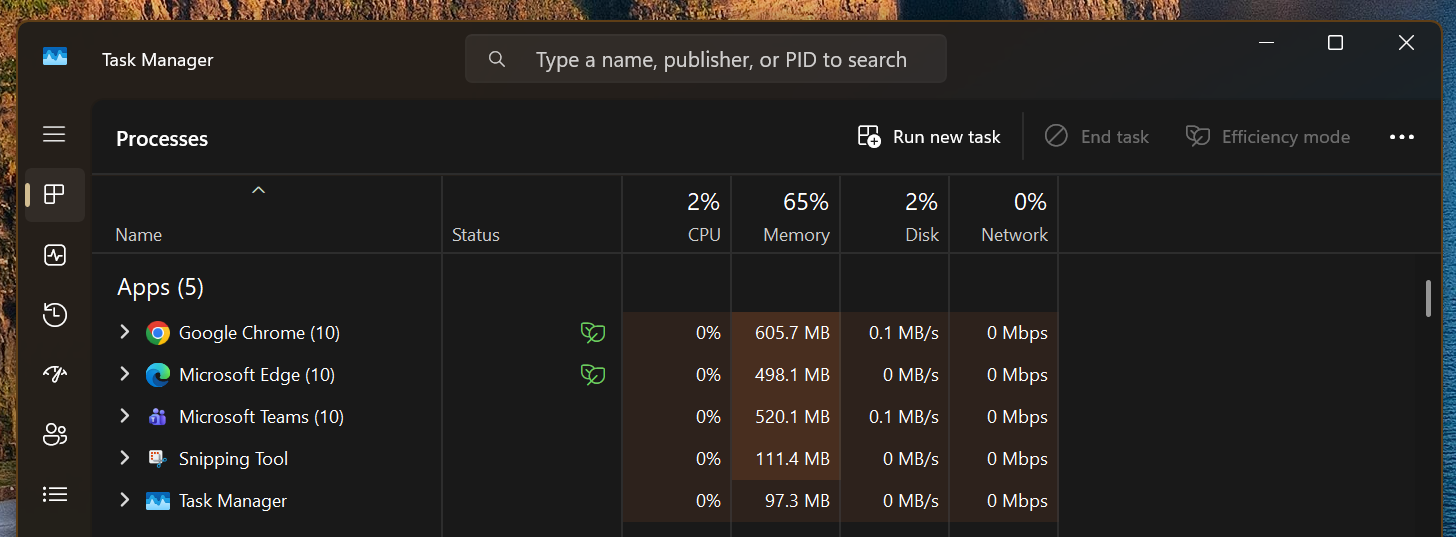Maximize the Task Manager window
The image size is (1456, 537).
1335,43
